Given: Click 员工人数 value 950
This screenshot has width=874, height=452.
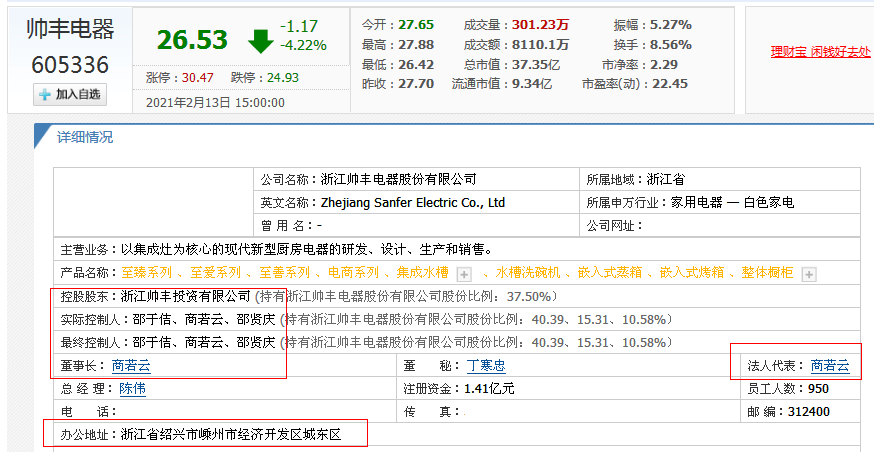Looking at the screenshot, I should click(818, 388).
